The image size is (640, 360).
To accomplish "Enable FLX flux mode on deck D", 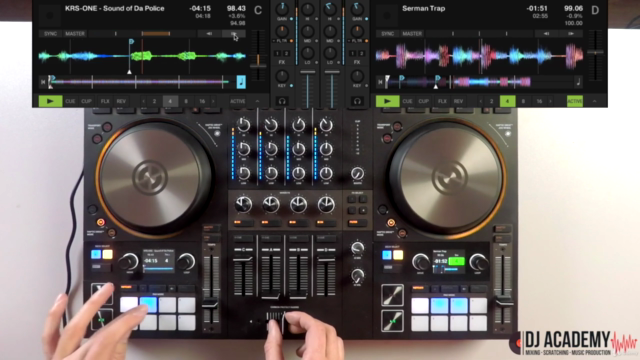I will click(442, 101).
